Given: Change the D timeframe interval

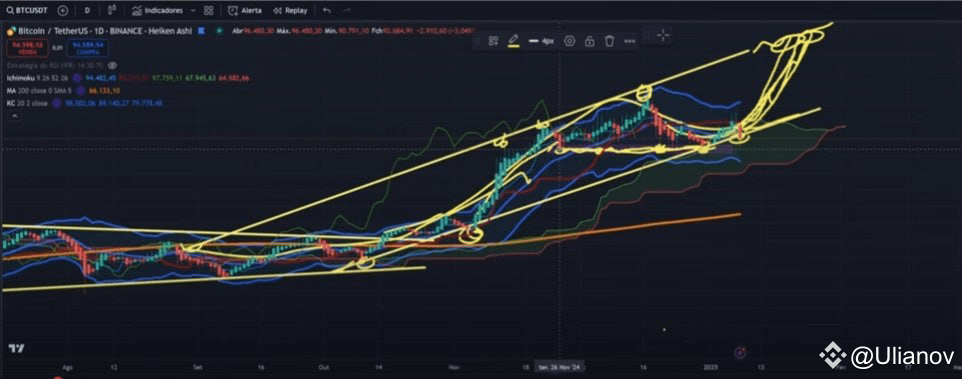Looking at the screenshot, I should tap(87, 10).
